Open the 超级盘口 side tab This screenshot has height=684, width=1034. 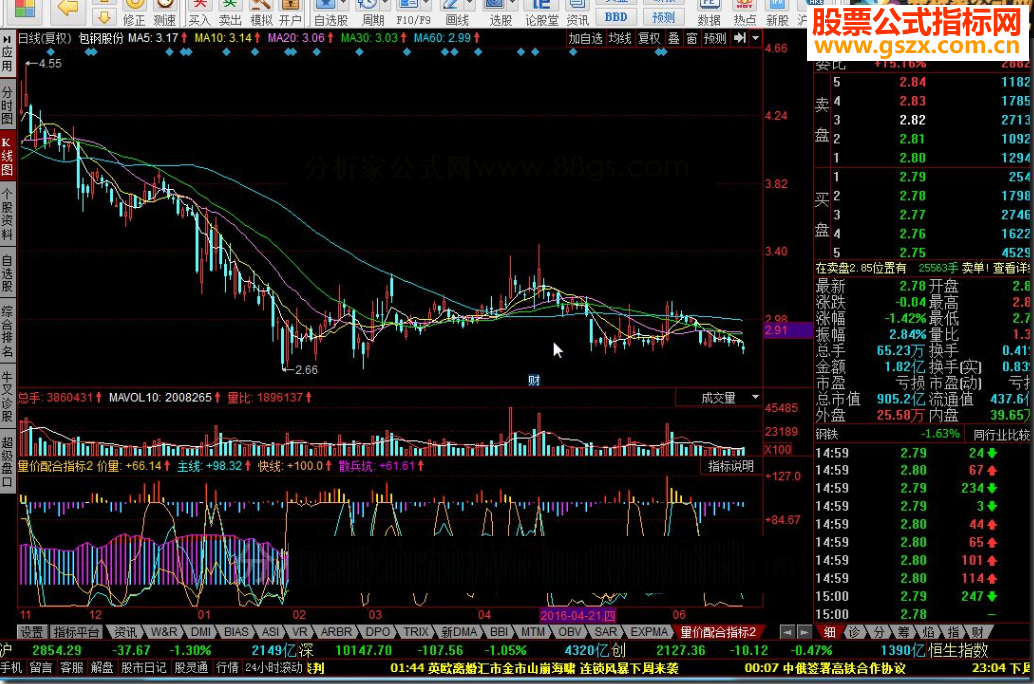pos(7,462)
